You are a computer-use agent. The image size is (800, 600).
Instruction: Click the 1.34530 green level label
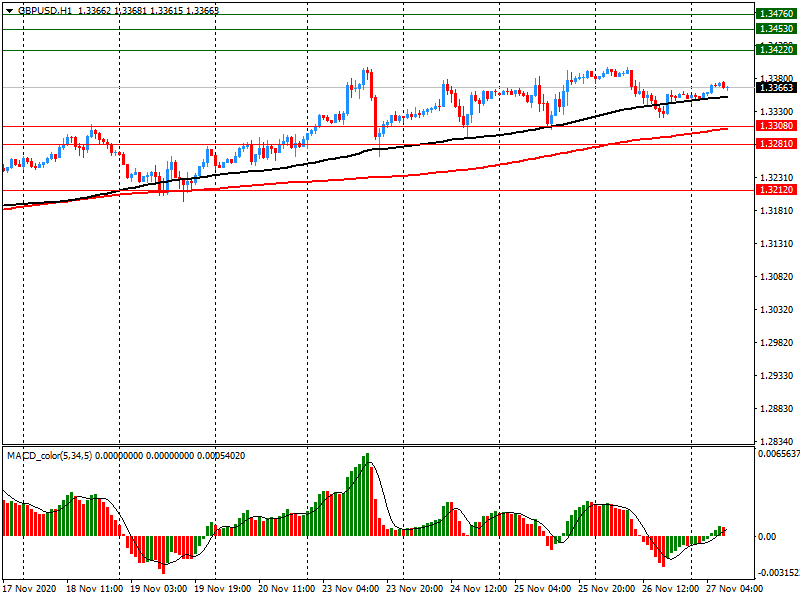click(776, 29)
